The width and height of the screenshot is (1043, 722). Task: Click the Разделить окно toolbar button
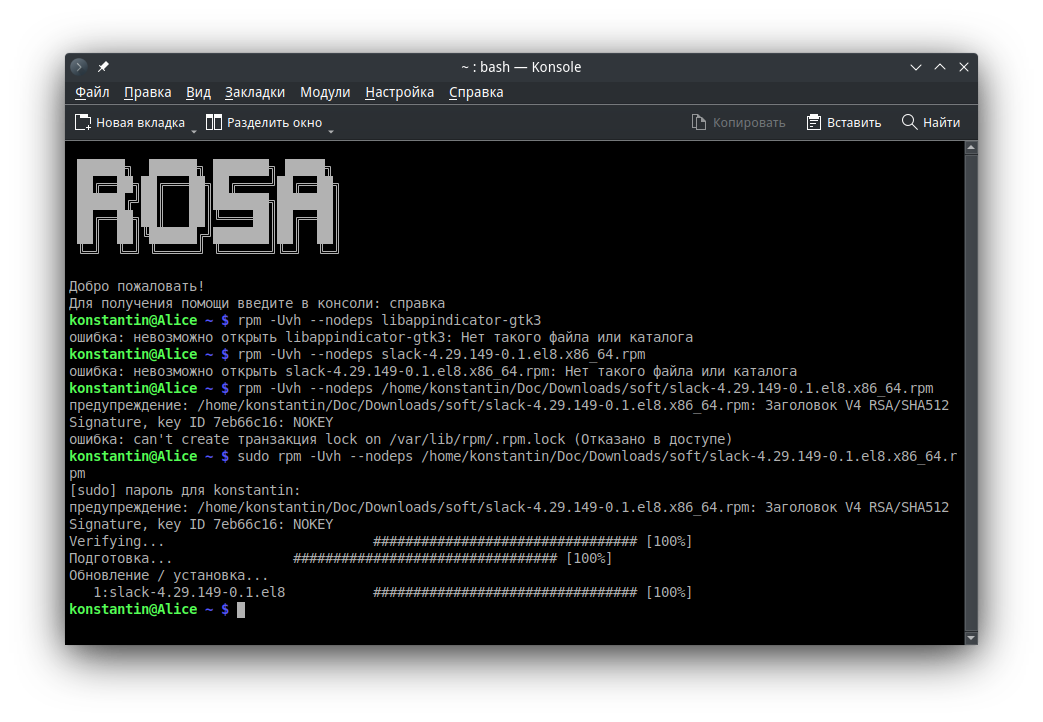(x=264, y=123)
